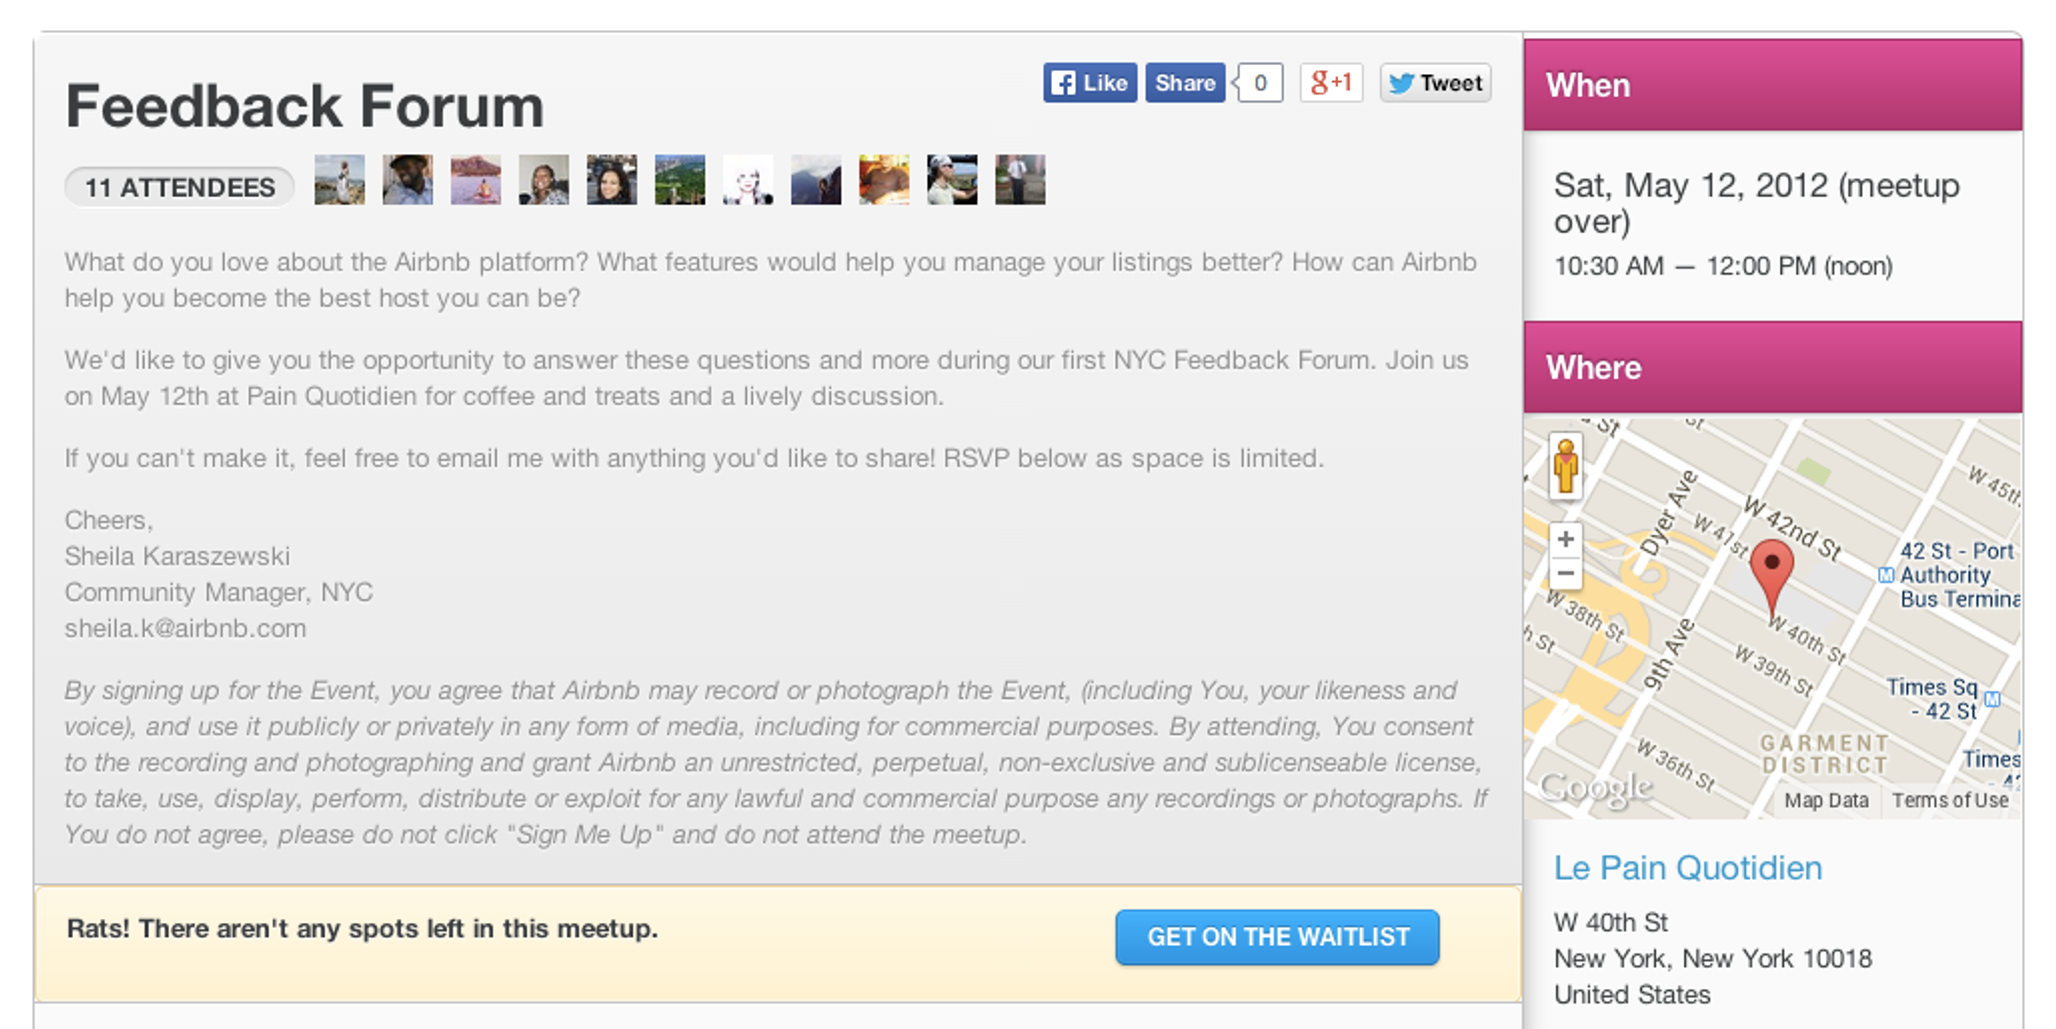Screen dimensions: 2056x1029
Task: Click Map Data in the map footer
Action: [1826, 800]
